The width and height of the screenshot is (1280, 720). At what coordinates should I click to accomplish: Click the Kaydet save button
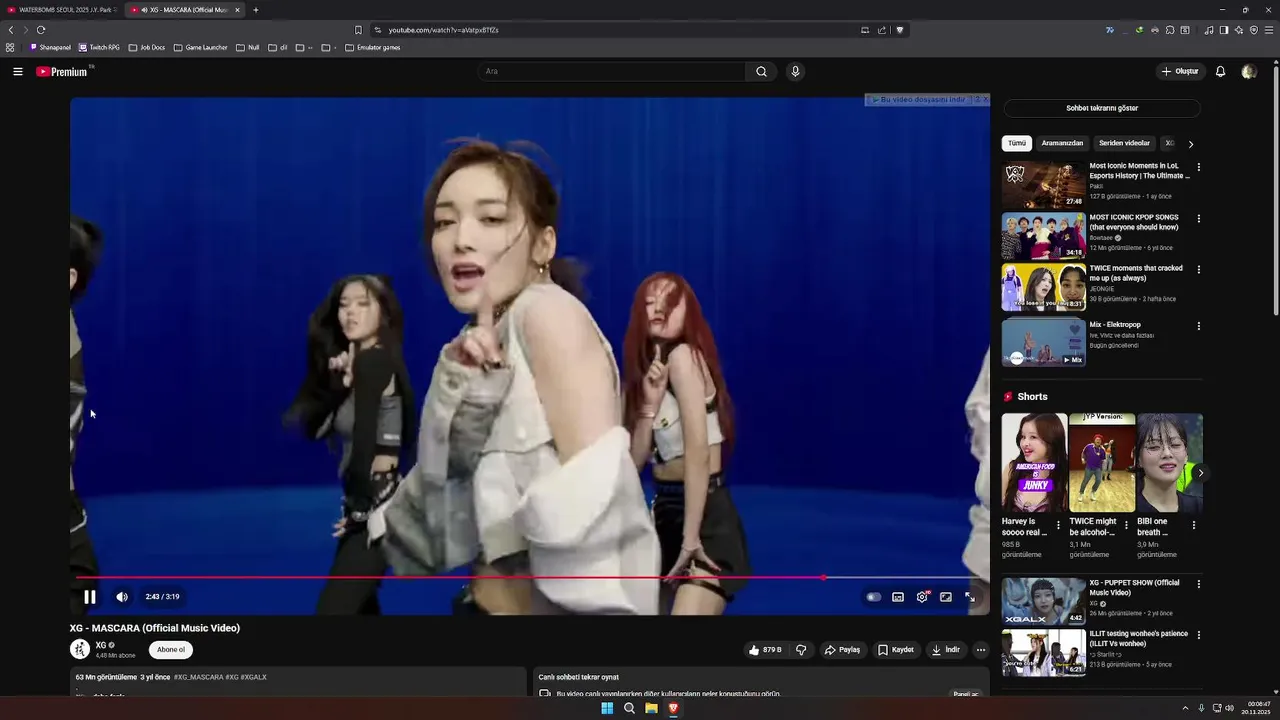click(896, 650)
